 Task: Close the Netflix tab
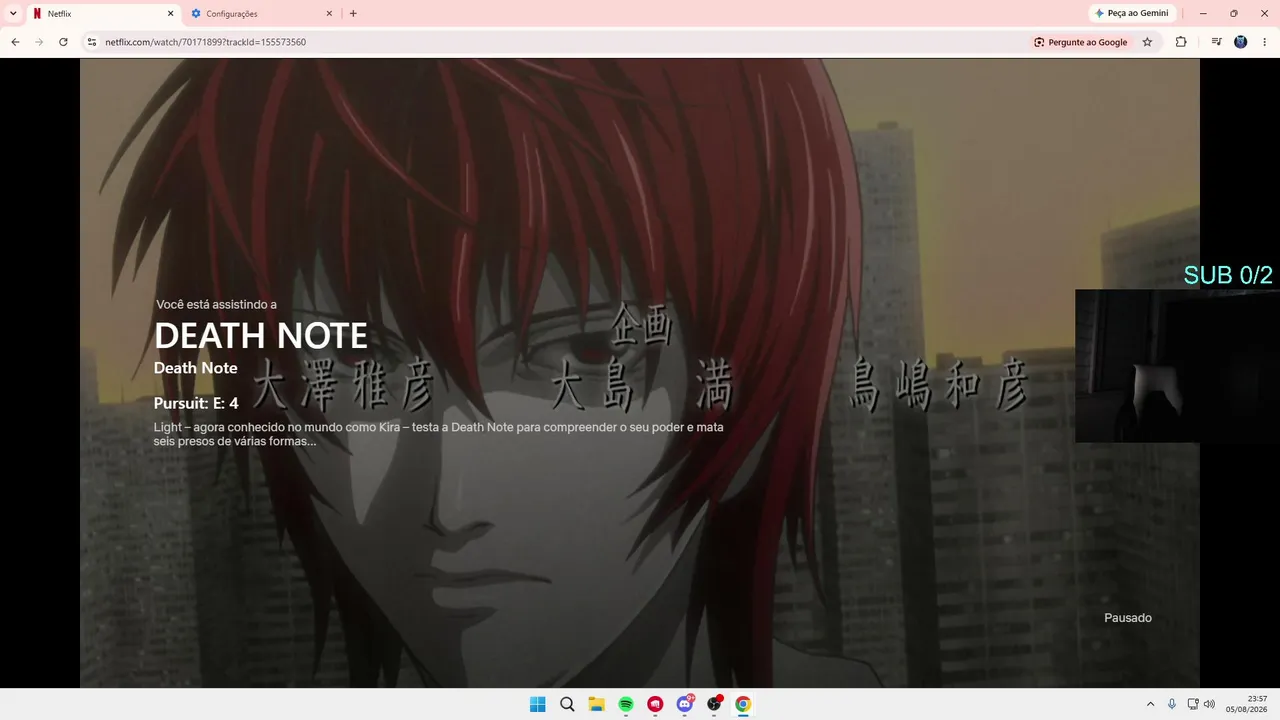170,14
